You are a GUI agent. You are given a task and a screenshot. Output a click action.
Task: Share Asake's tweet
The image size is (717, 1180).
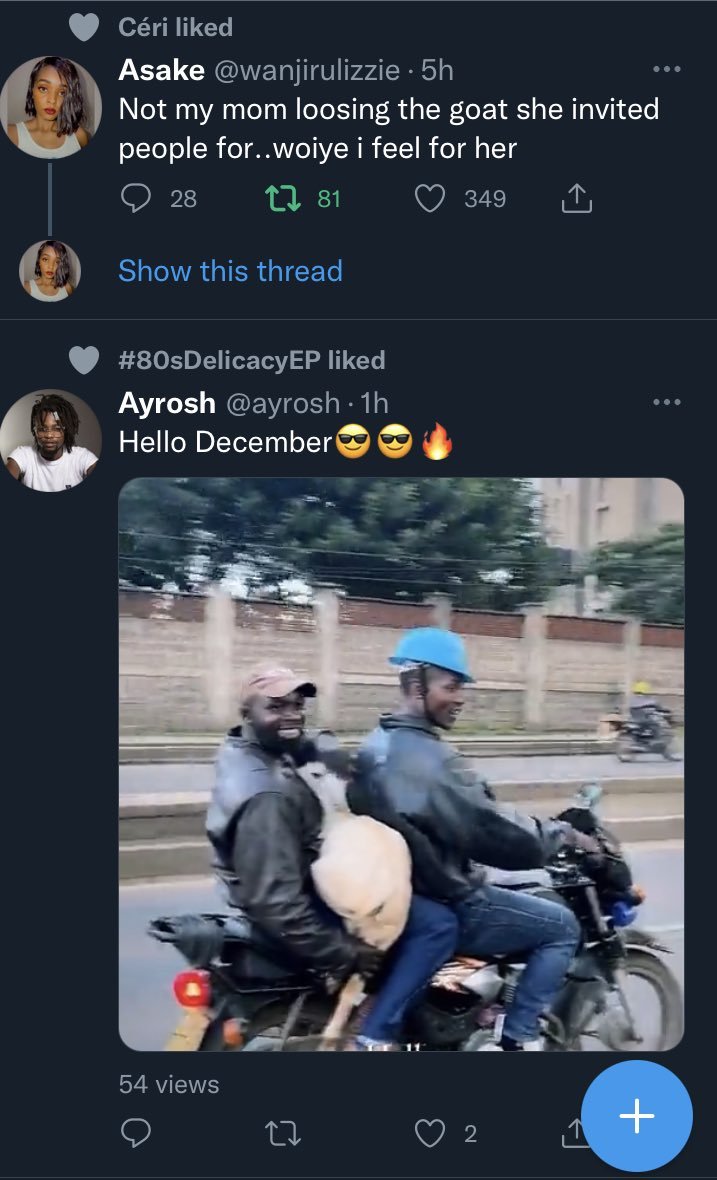point(576,200)
